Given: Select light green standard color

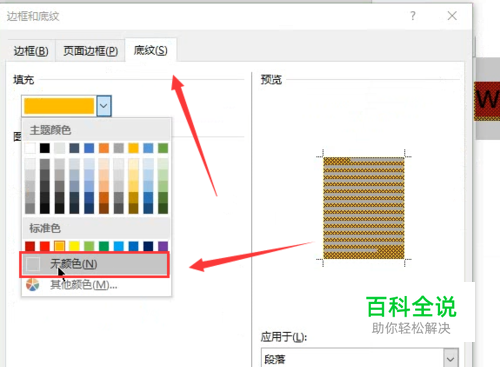Looking at the screenshot, I should pyautogui.click(x=89, y=246).
